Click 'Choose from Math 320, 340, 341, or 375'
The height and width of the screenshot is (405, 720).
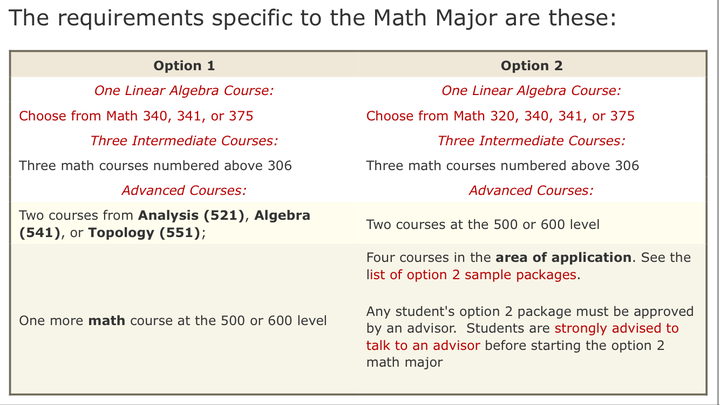point(500,116)
